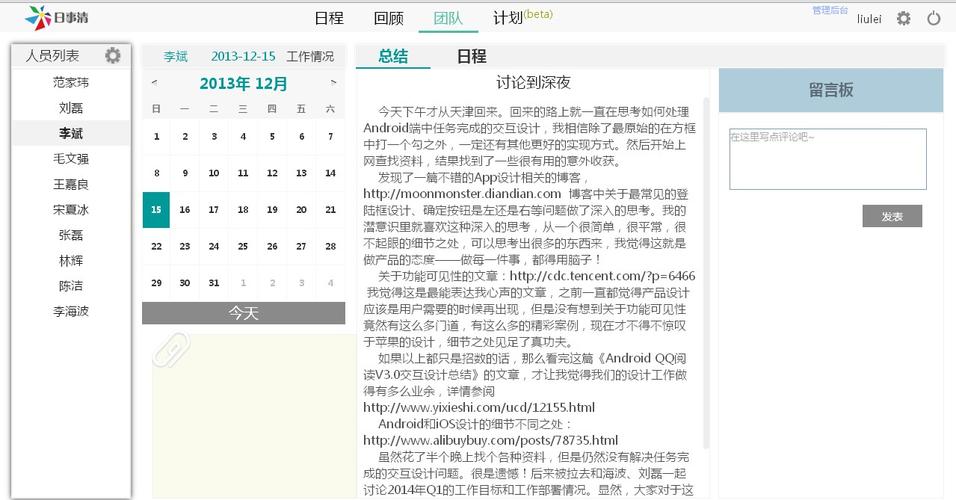Switch to the 总结 tab
The height and width of the screenshot is (500, 956).
tap(393, 56)
